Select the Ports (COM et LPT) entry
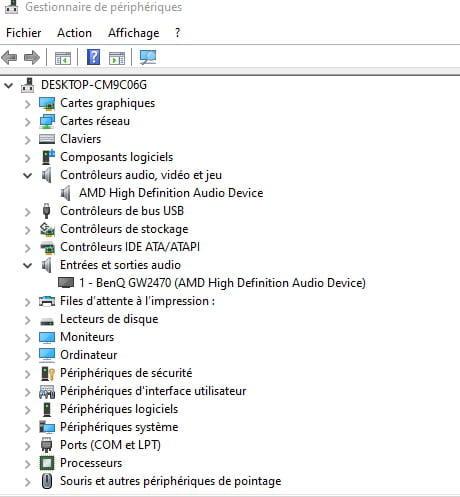460x497 pixels. (x=110, y=445)
